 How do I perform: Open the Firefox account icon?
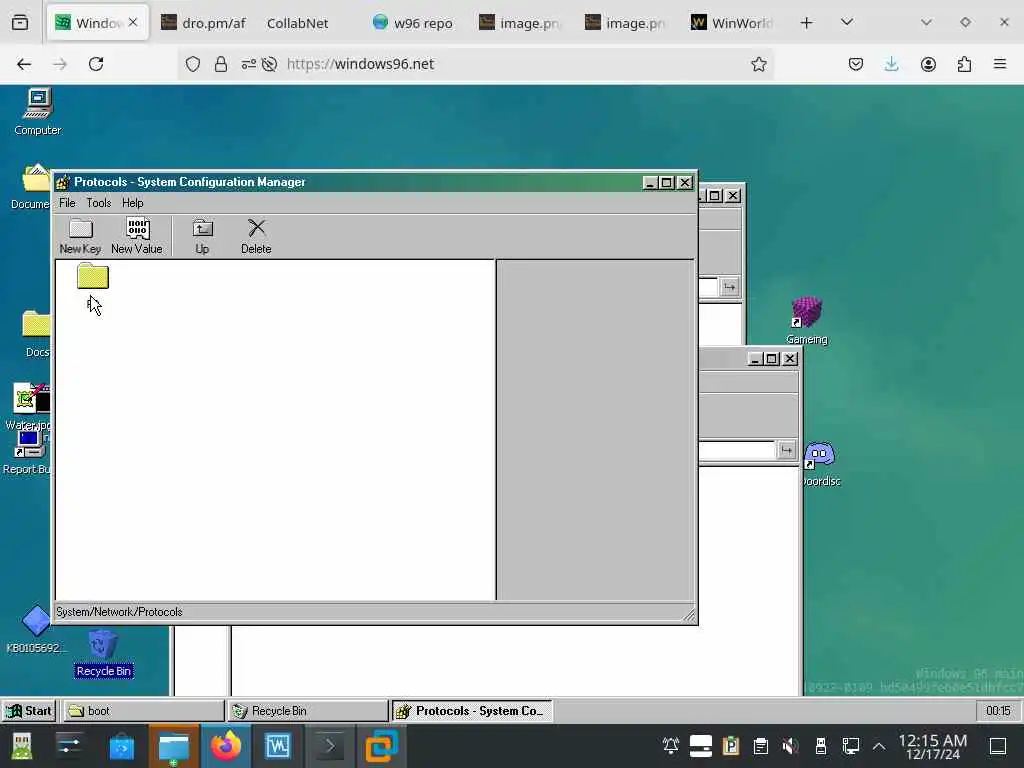click(928, 64)
